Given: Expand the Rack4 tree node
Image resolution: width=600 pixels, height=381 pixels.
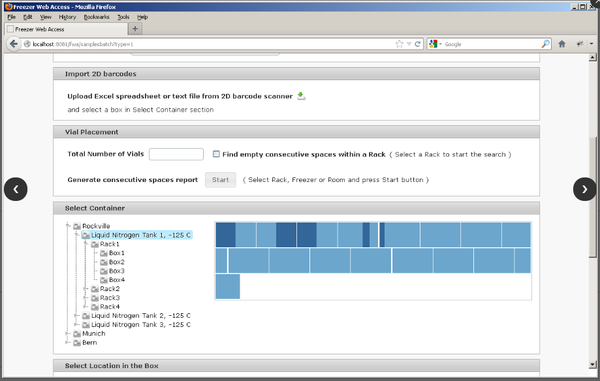Looking at the screenshot, I should [86, 306].
